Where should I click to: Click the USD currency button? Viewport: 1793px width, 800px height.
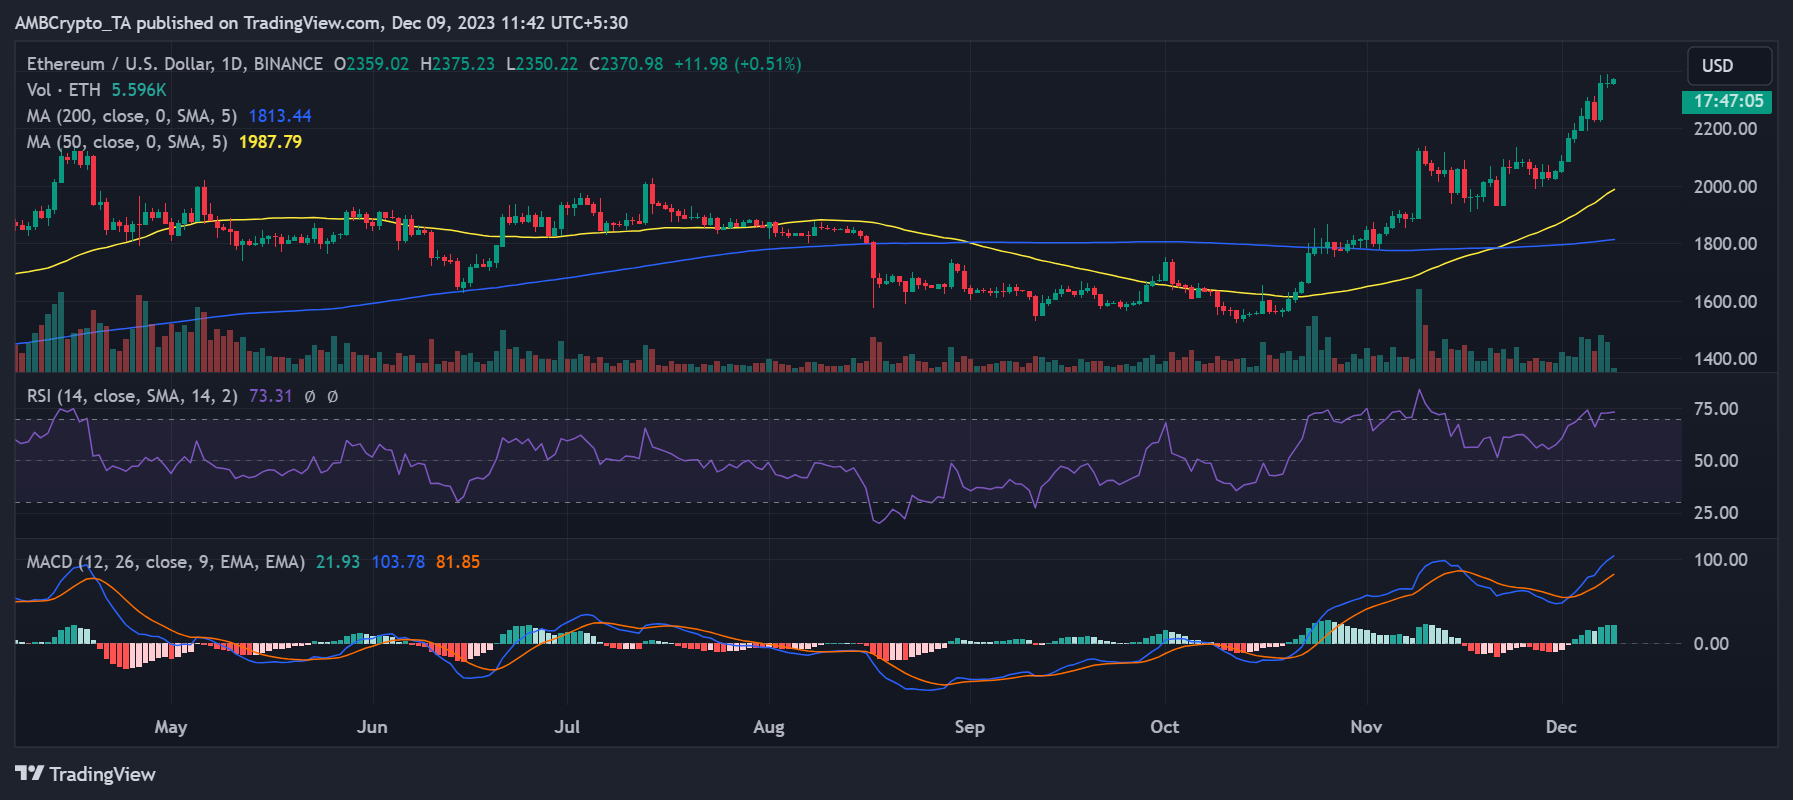coord(1729,66)
